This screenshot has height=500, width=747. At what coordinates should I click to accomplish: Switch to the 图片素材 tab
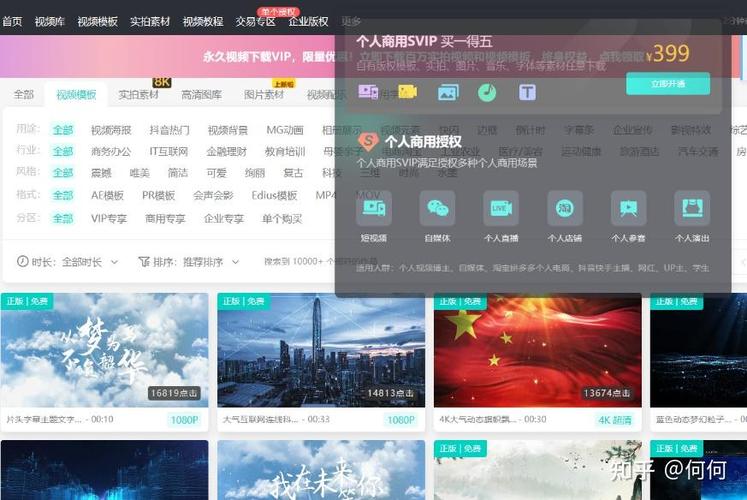264,94
